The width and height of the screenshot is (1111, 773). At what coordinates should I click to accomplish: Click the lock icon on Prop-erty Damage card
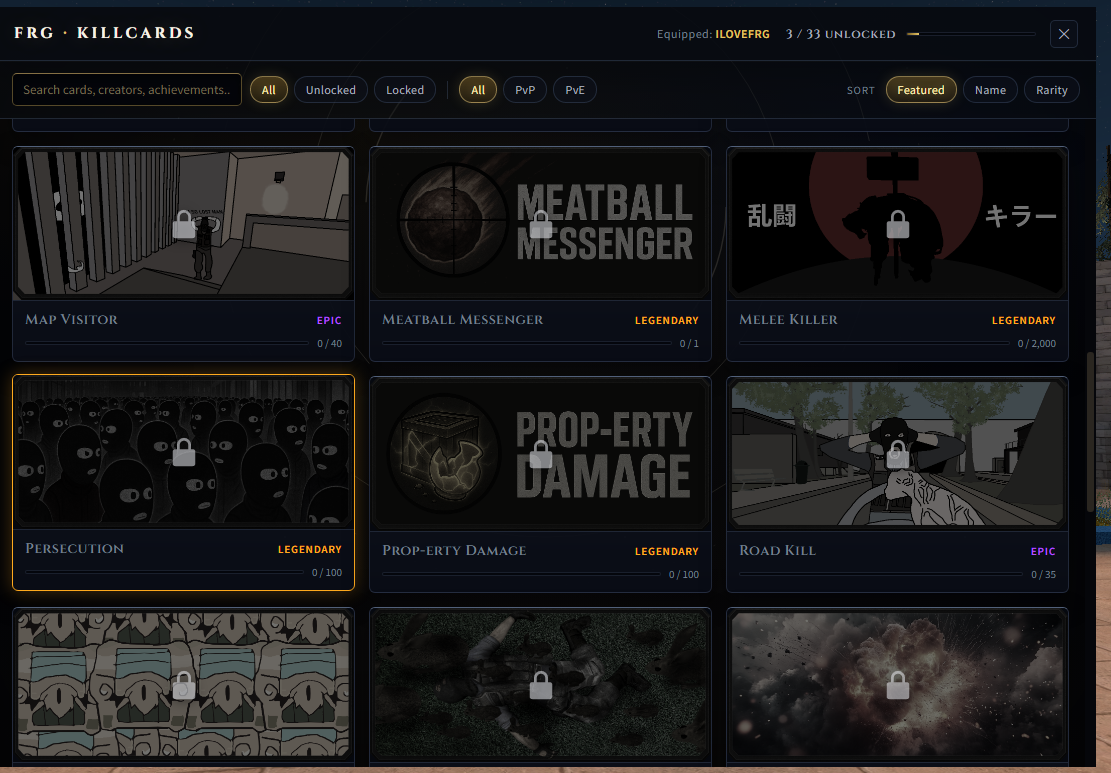point(541,455)
